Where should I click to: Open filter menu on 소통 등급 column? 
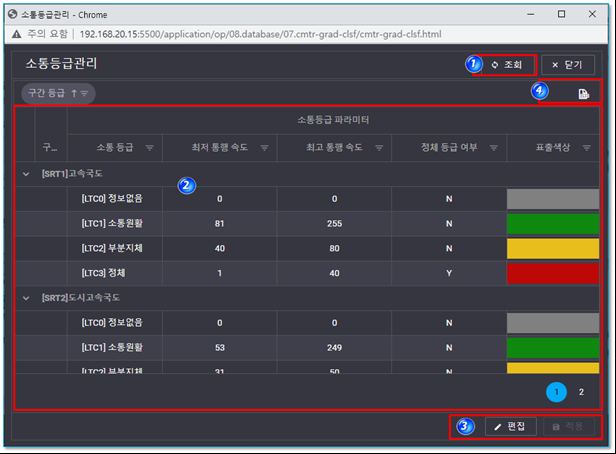coord(149,148)
